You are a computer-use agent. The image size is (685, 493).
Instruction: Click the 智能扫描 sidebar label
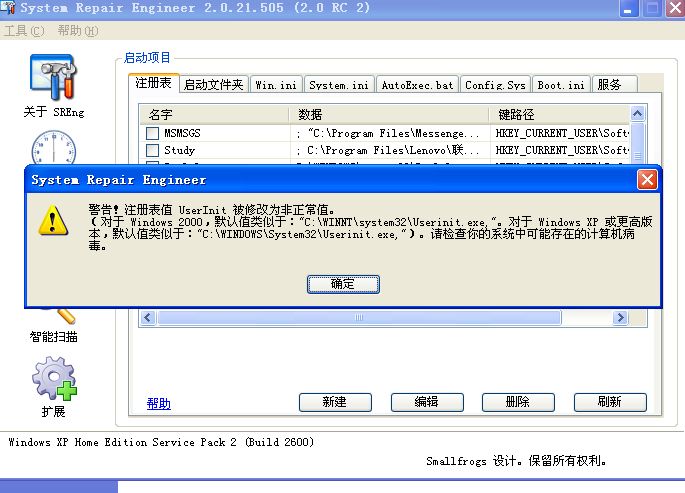tap(53, 337)
